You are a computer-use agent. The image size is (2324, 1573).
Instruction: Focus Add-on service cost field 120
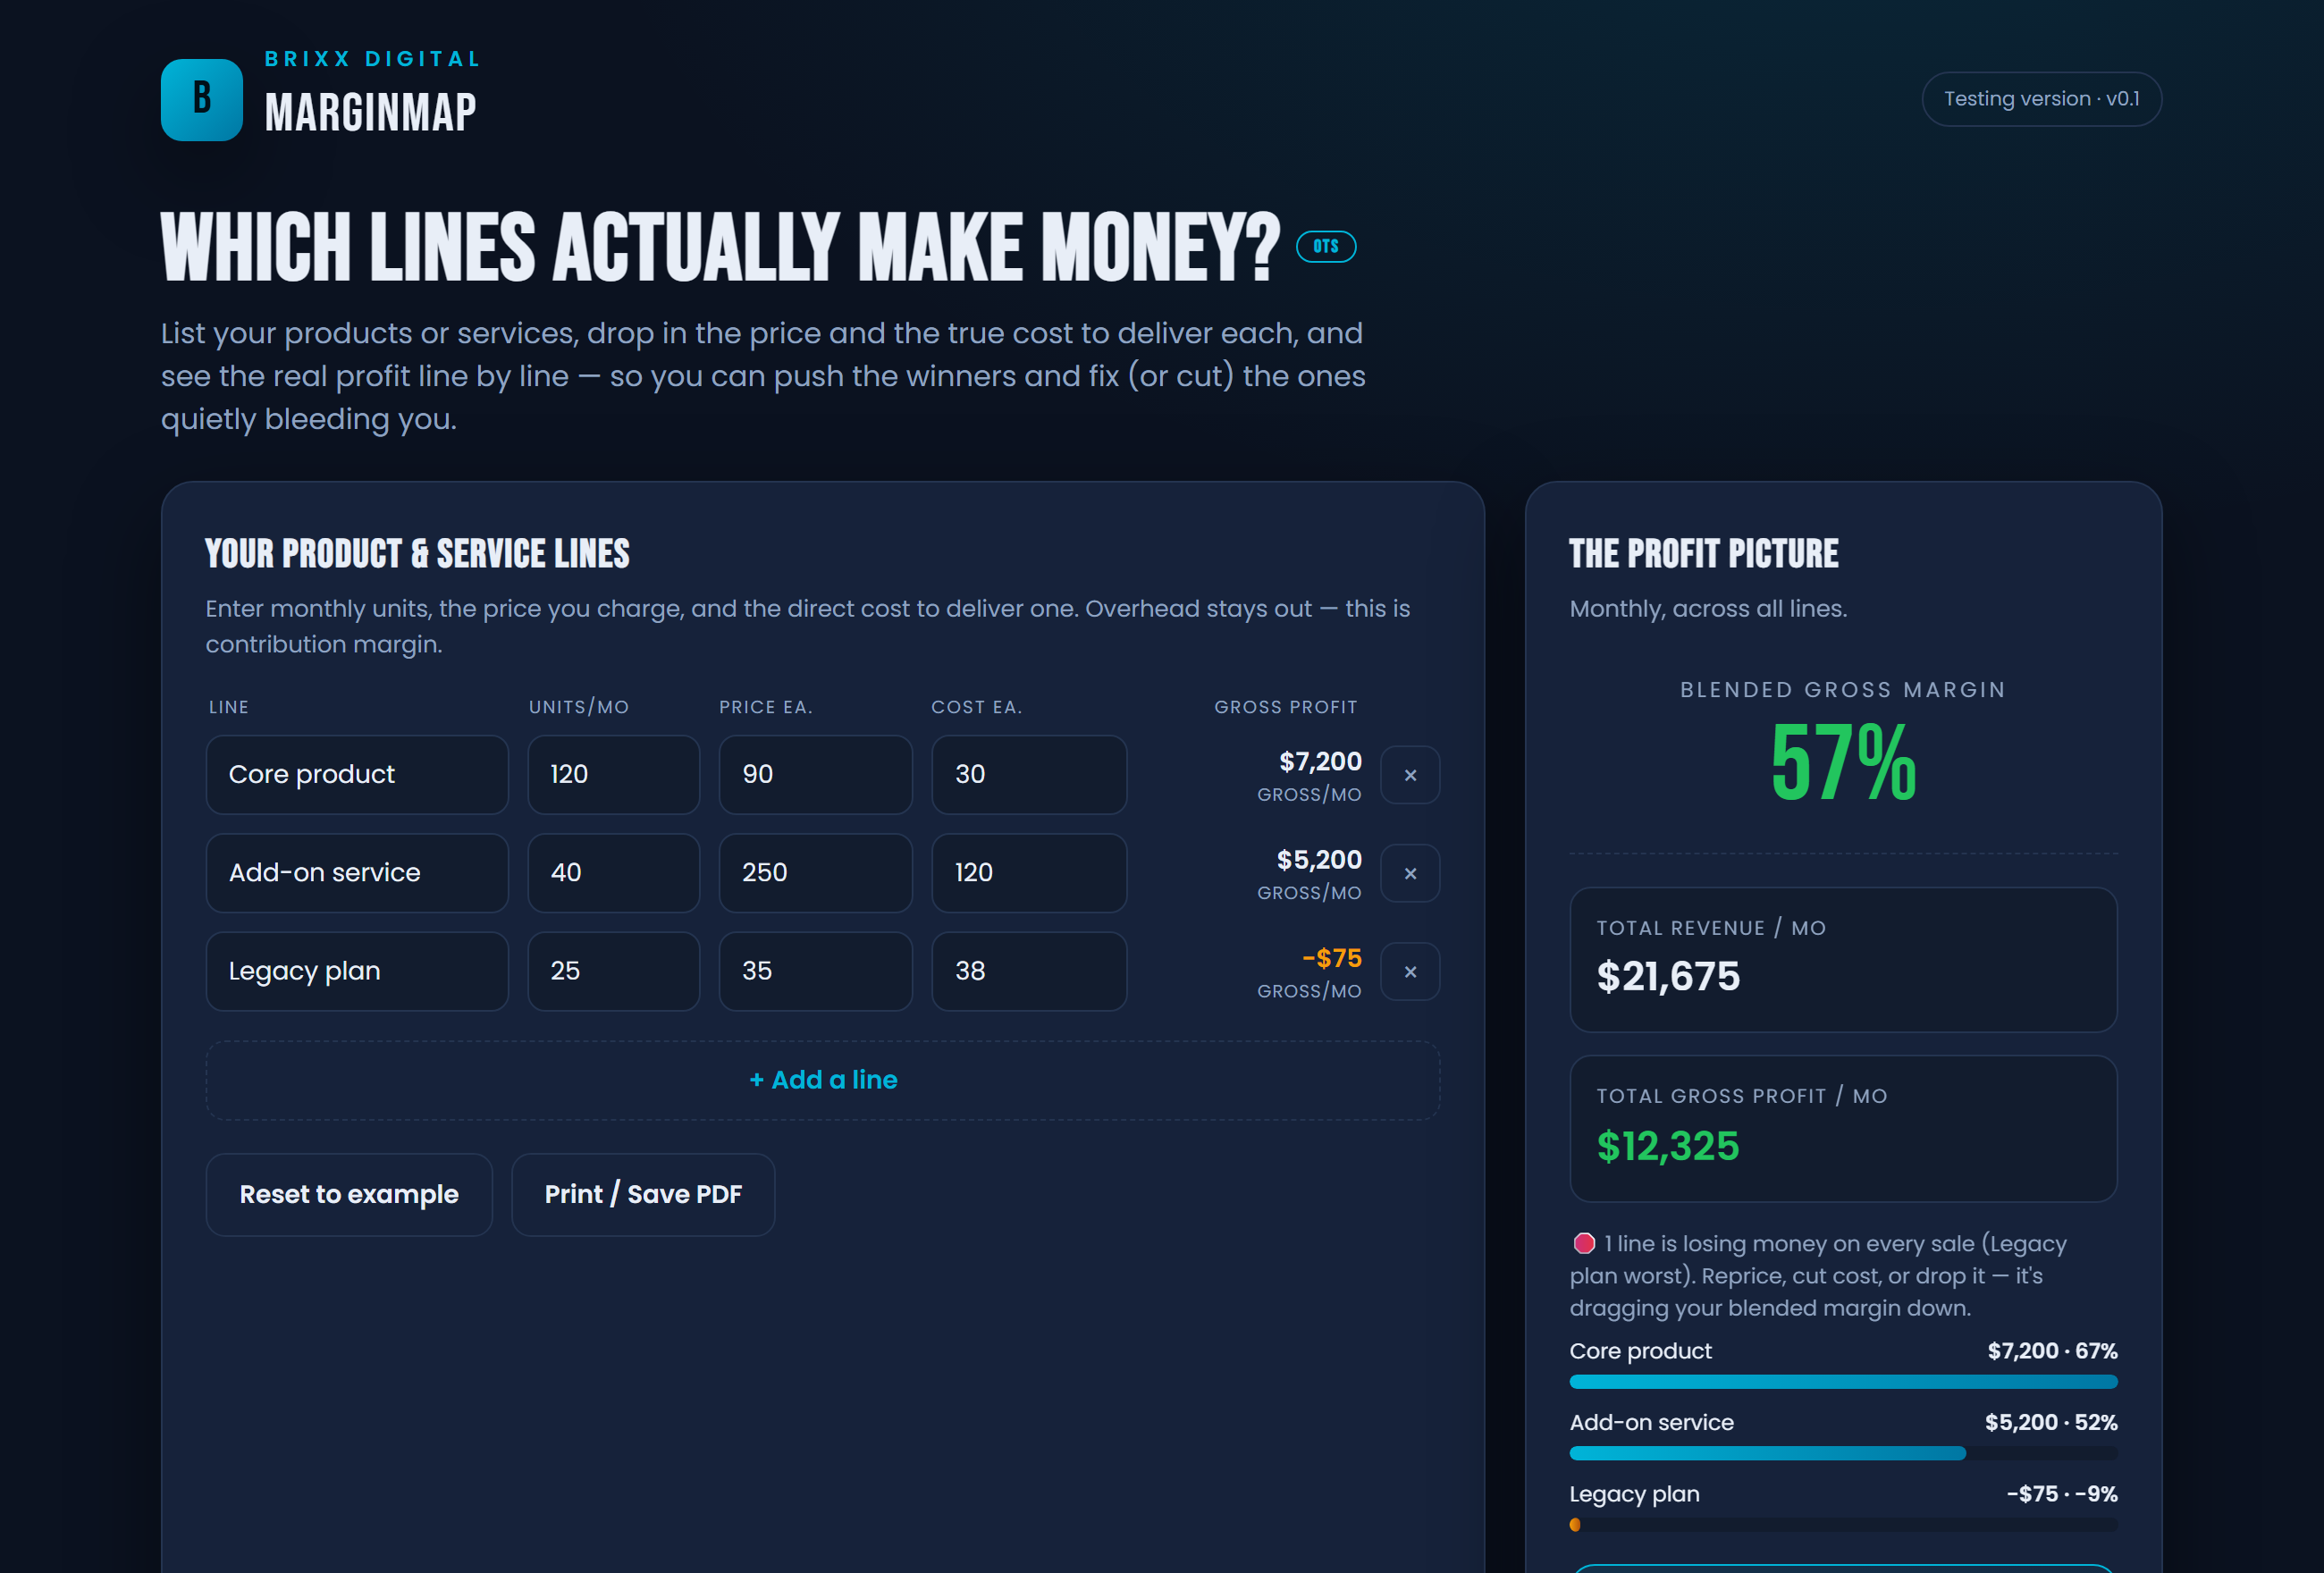1029,873
